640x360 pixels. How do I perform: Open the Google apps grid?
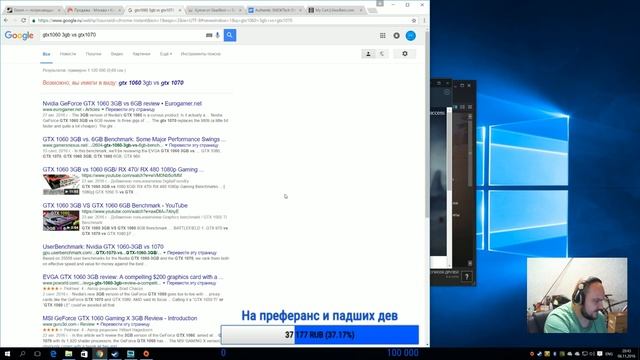click(382, 36)
